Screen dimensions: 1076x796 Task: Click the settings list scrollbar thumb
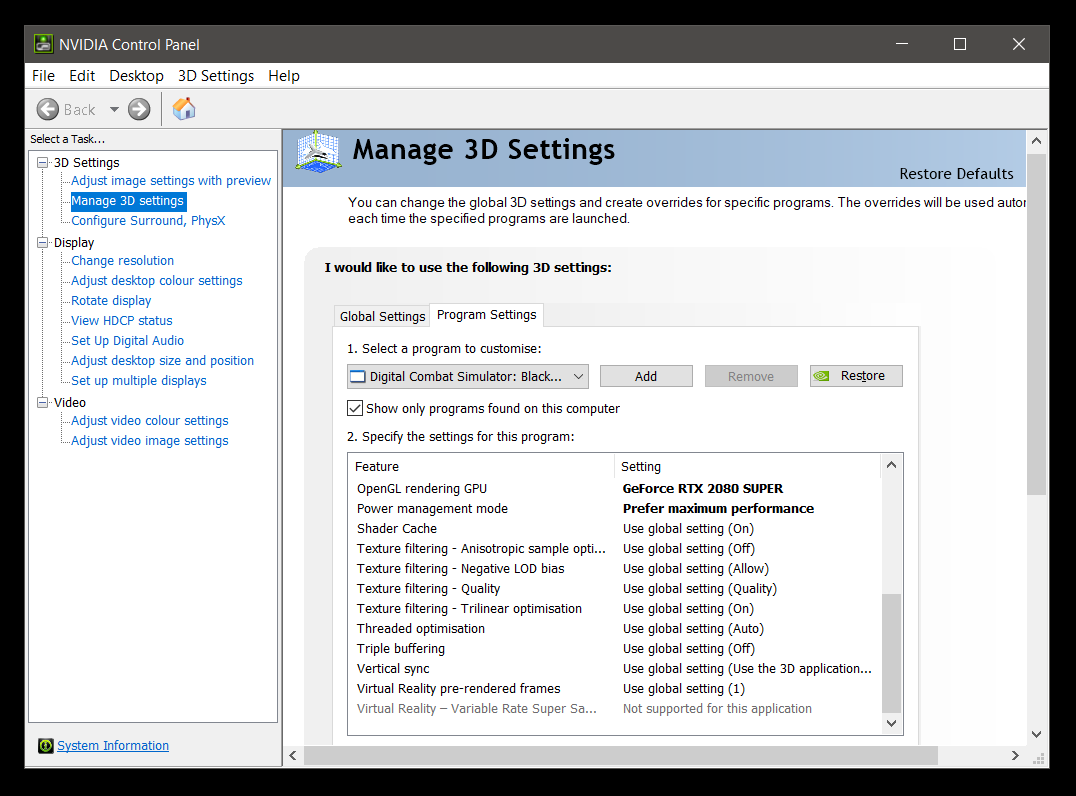pos(891,653)
